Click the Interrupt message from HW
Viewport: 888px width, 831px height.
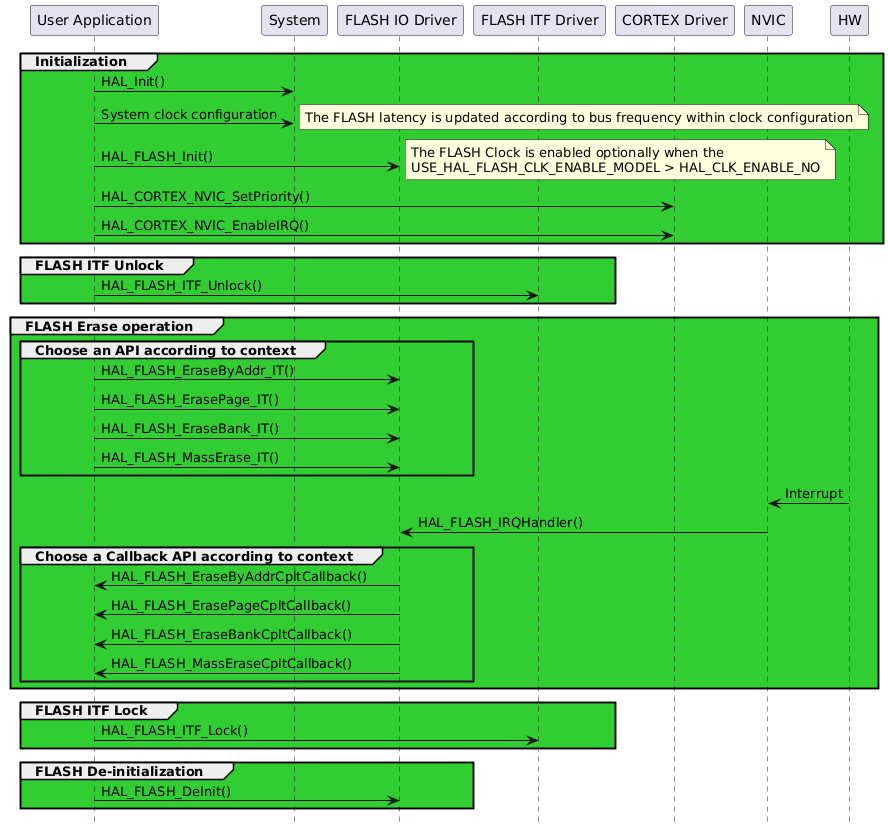point(813,493)
